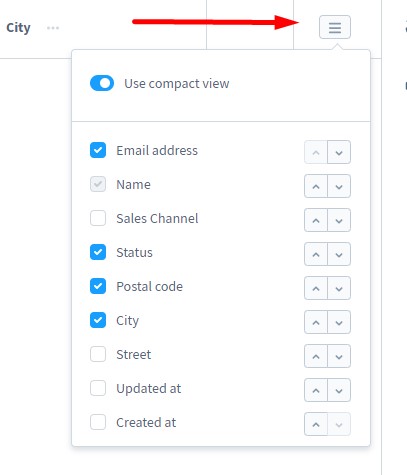This screenshot has height=475, width=407.
Task: Move City column up in list
Action: pos(316,322)
